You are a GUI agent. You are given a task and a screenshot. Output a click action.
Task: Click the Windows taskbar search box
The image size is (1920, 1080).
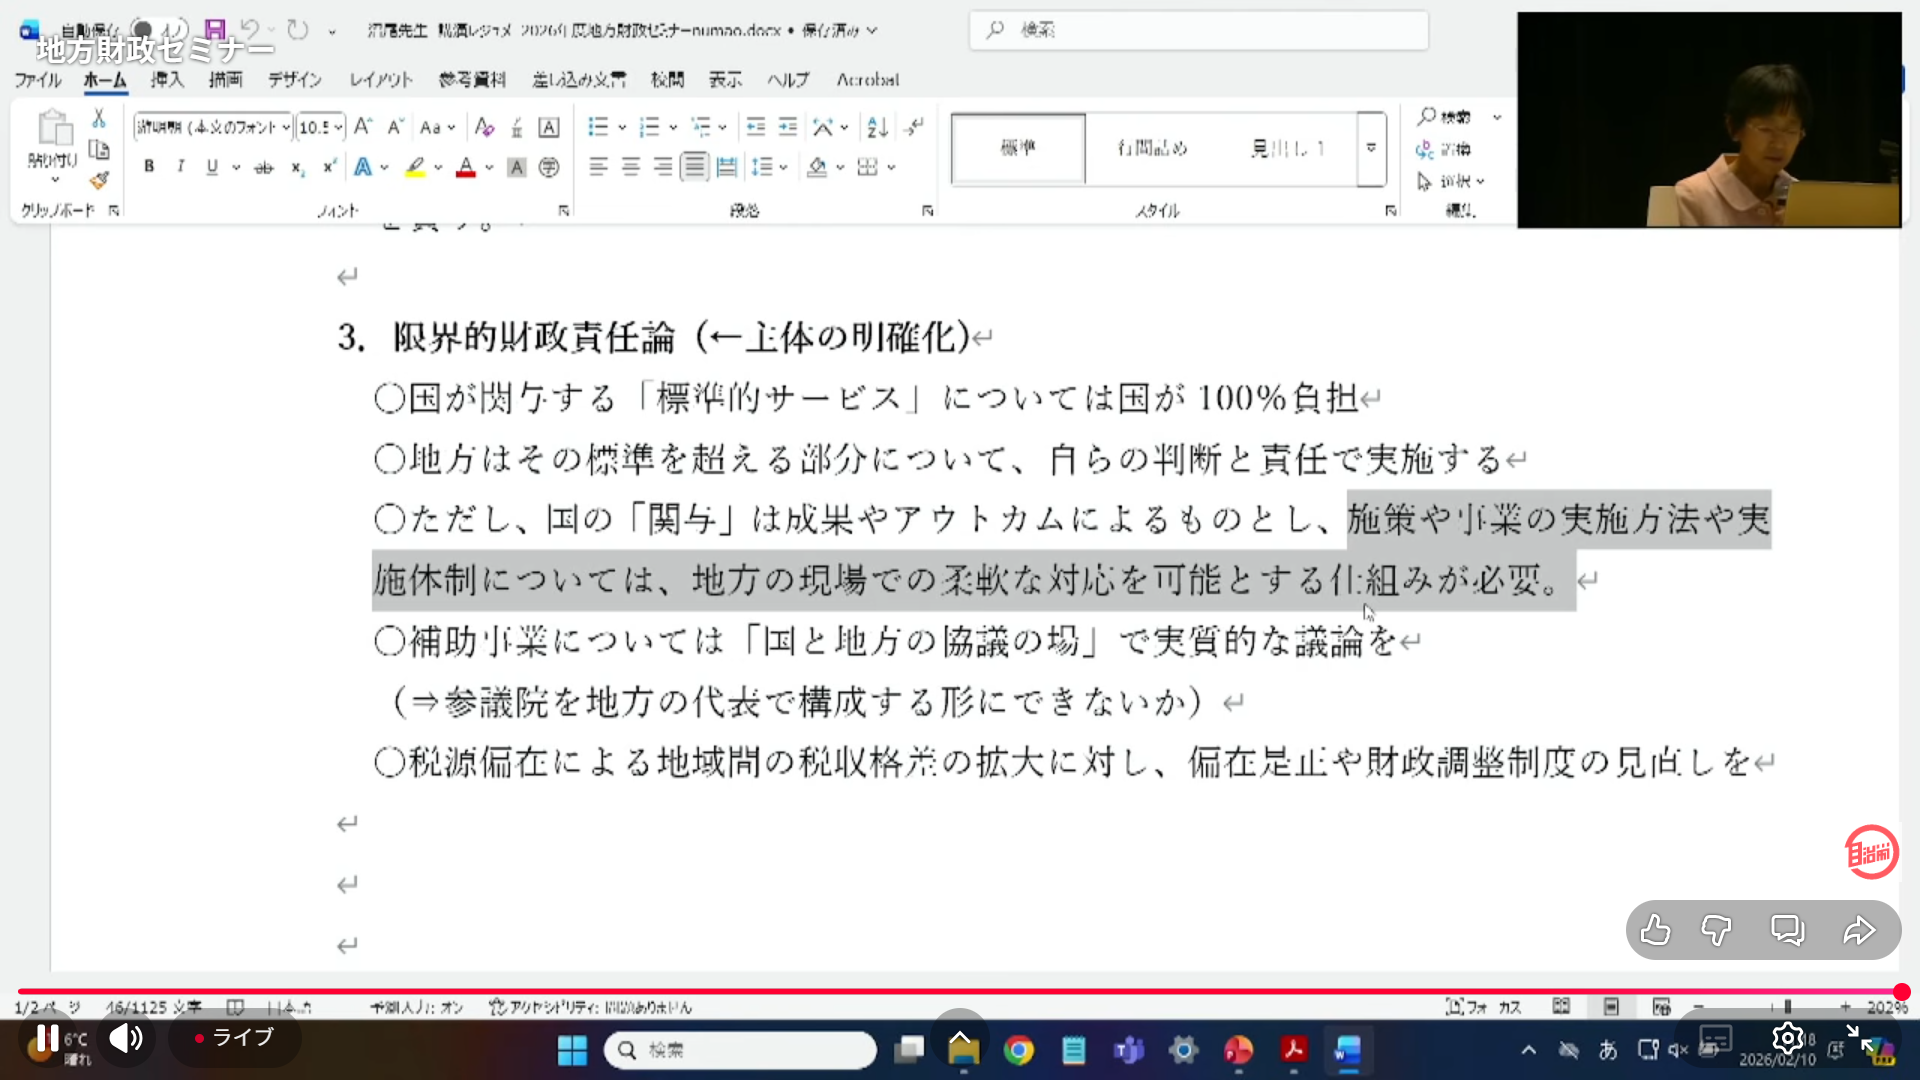(x=740, y=1050)
